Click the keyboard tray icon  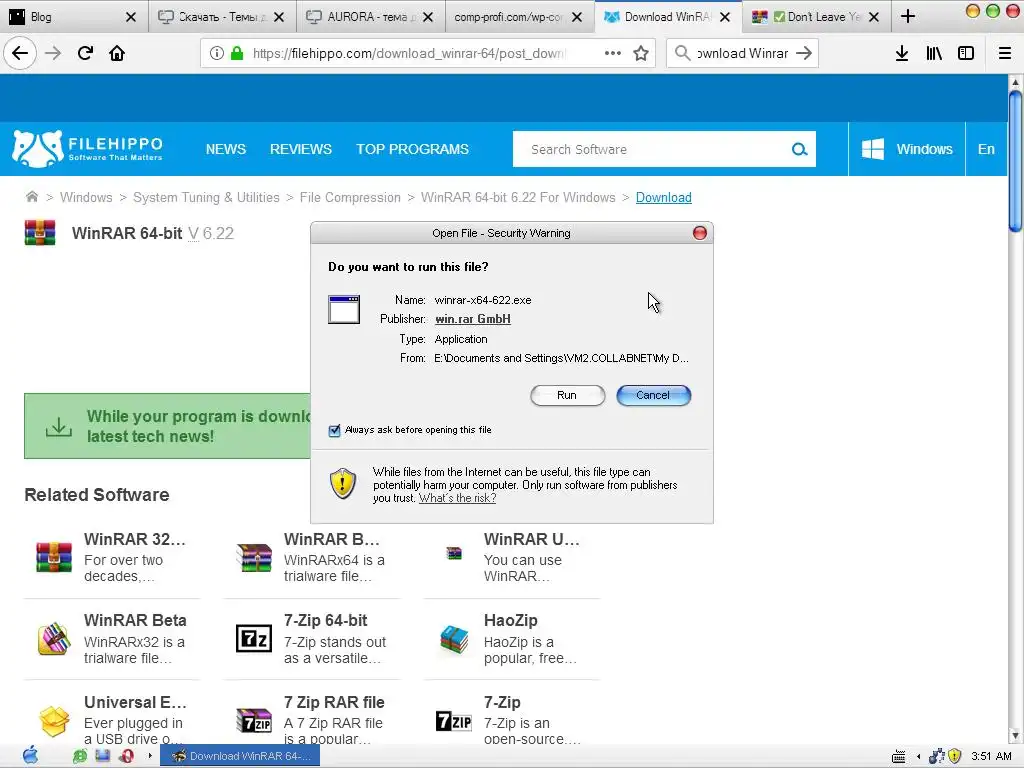899,756
